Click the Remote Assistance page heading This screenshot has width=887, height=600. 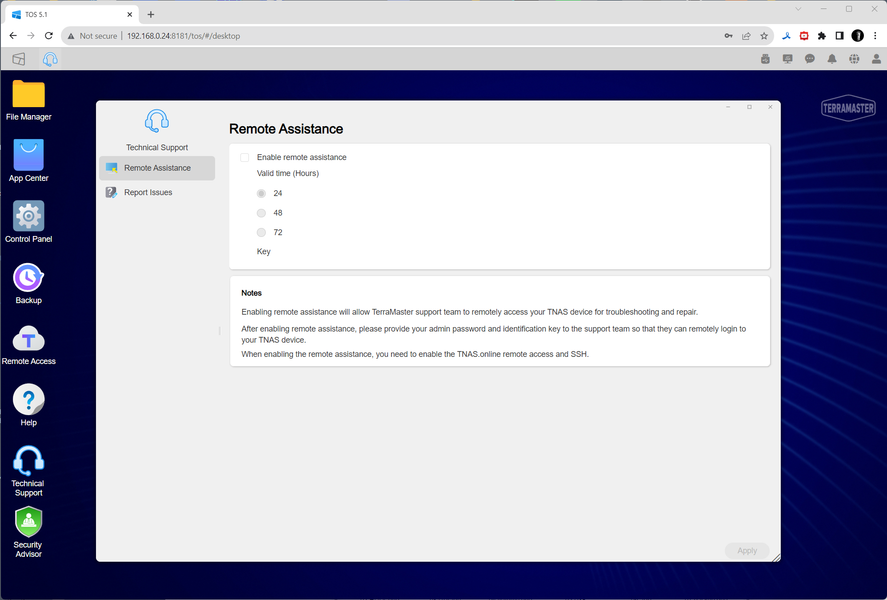[x=286, y=129]
